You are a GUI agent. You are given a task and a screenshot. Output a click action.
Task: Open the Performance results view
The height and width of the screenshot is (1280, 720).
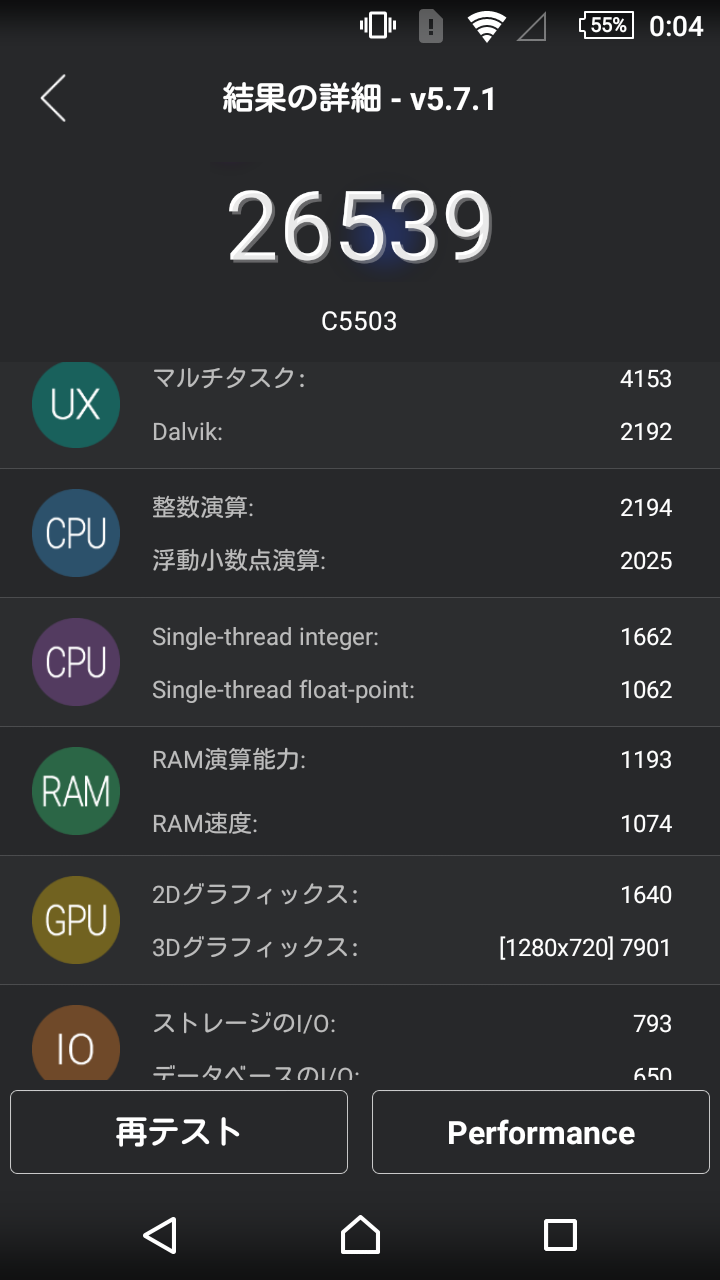(x=540, y=1131)
